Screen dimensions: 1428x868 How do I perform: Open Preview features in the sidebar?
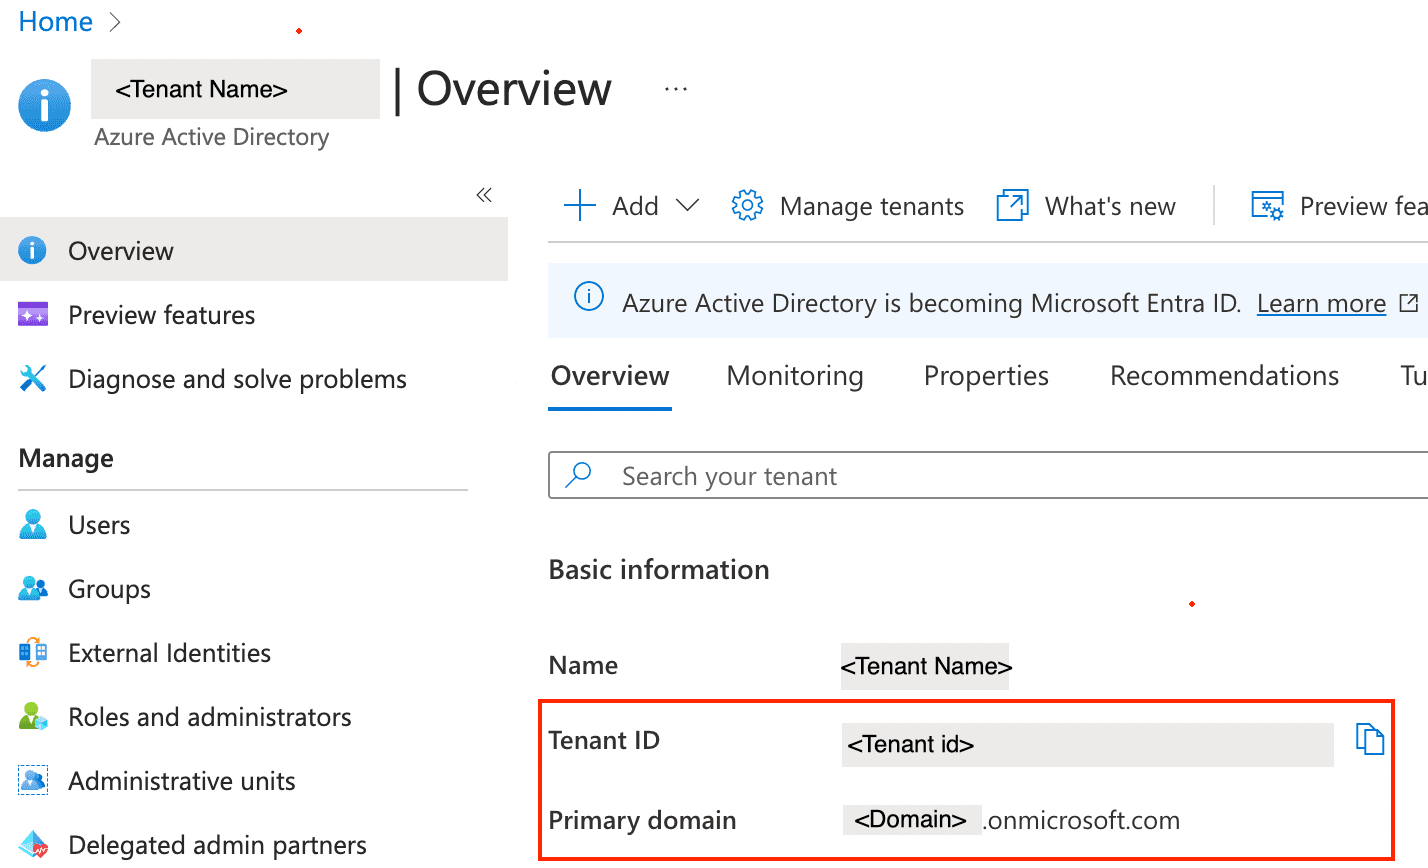tap(161, 315)
